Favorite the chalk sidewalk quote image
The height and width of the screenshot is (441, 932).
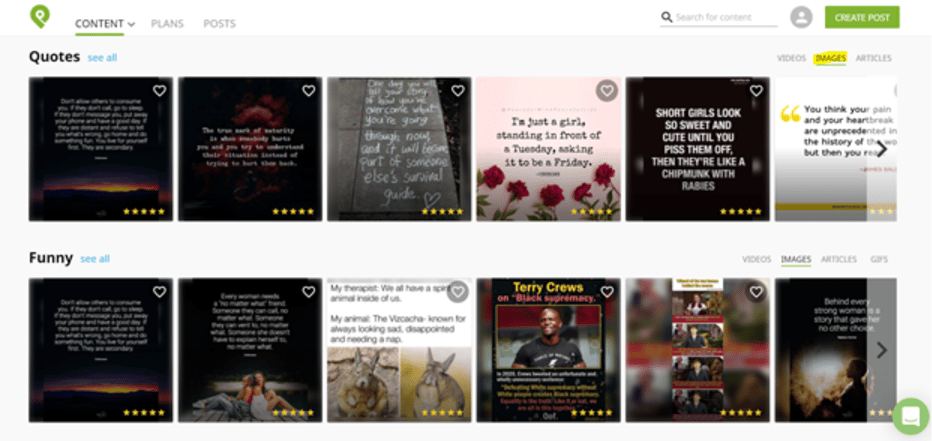[x=457, y=91]
